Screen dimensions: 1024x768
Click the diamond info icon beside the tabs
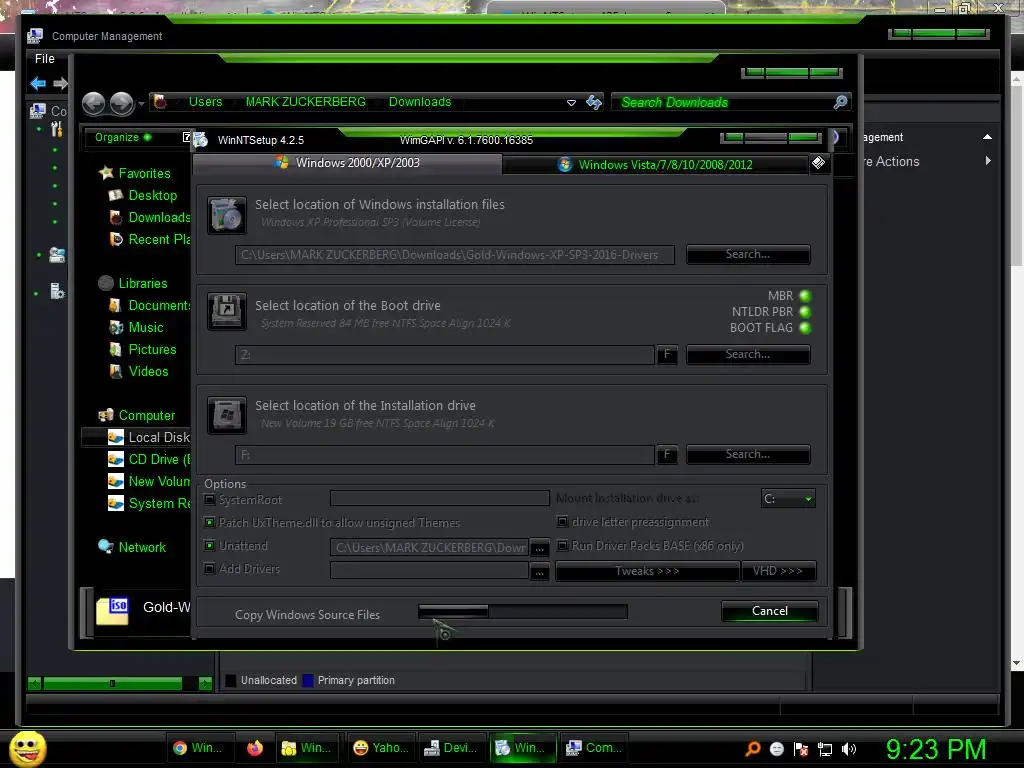coord(818,163)
